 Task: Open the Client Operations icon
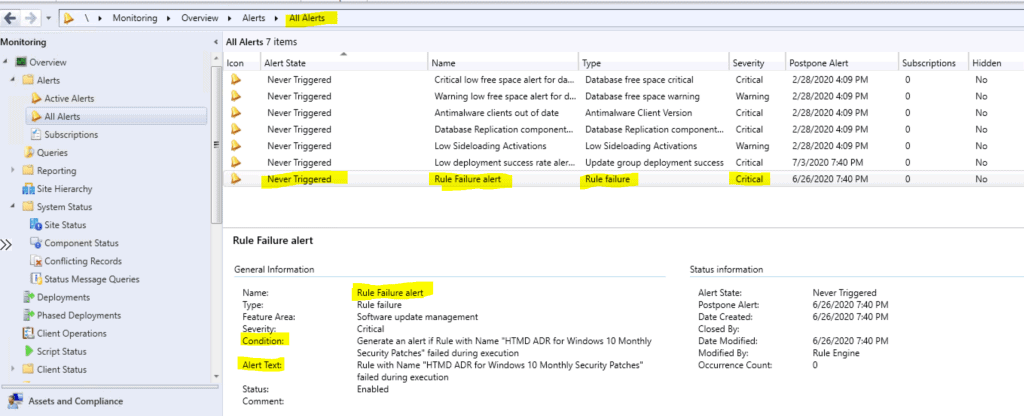(28, 333)
